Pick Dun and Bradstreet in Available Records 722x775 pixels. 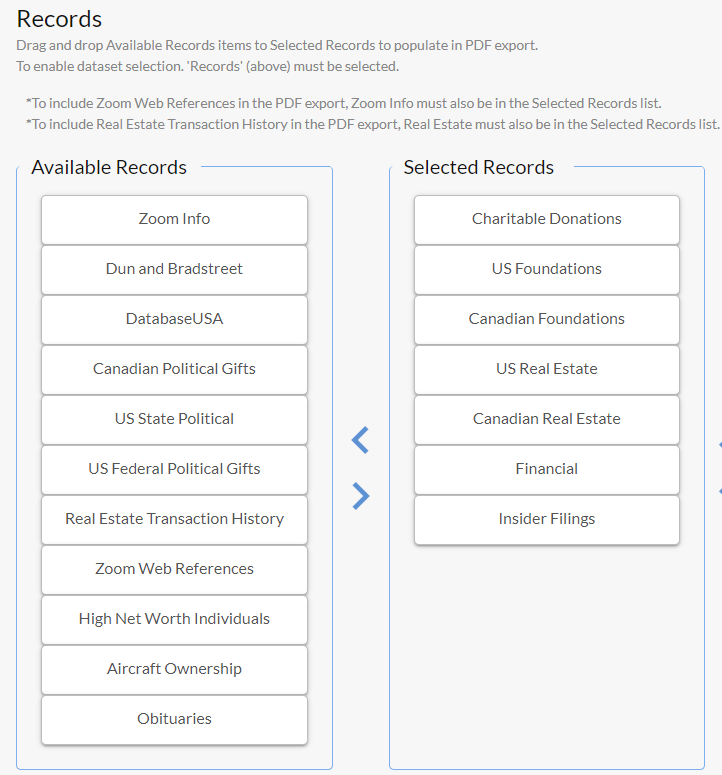point(174,269)
